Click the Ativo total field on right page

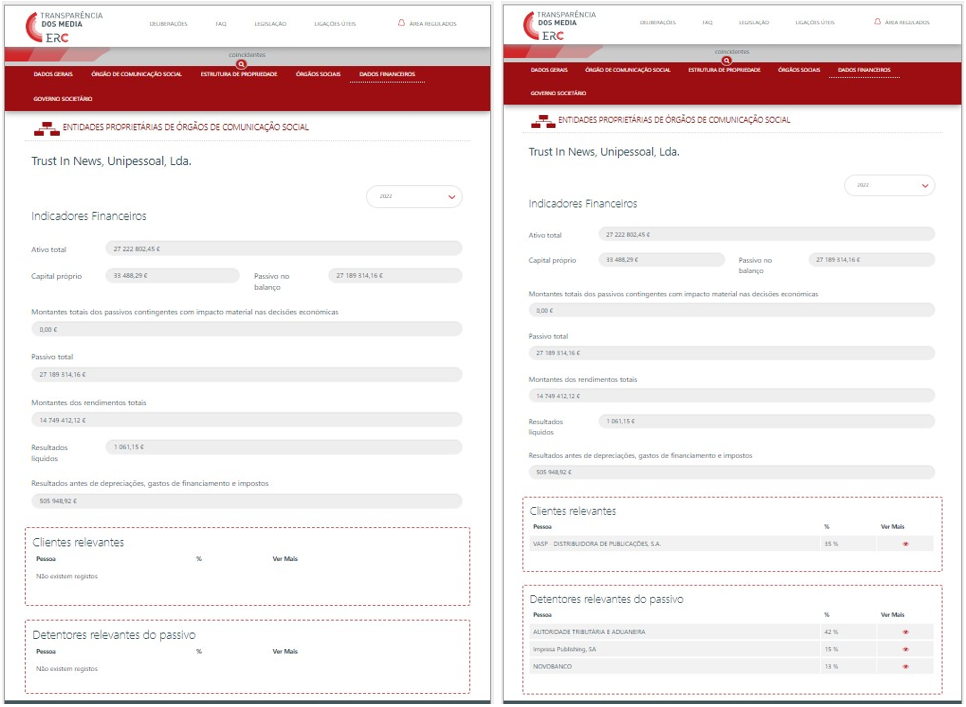(x=766, y=234)
